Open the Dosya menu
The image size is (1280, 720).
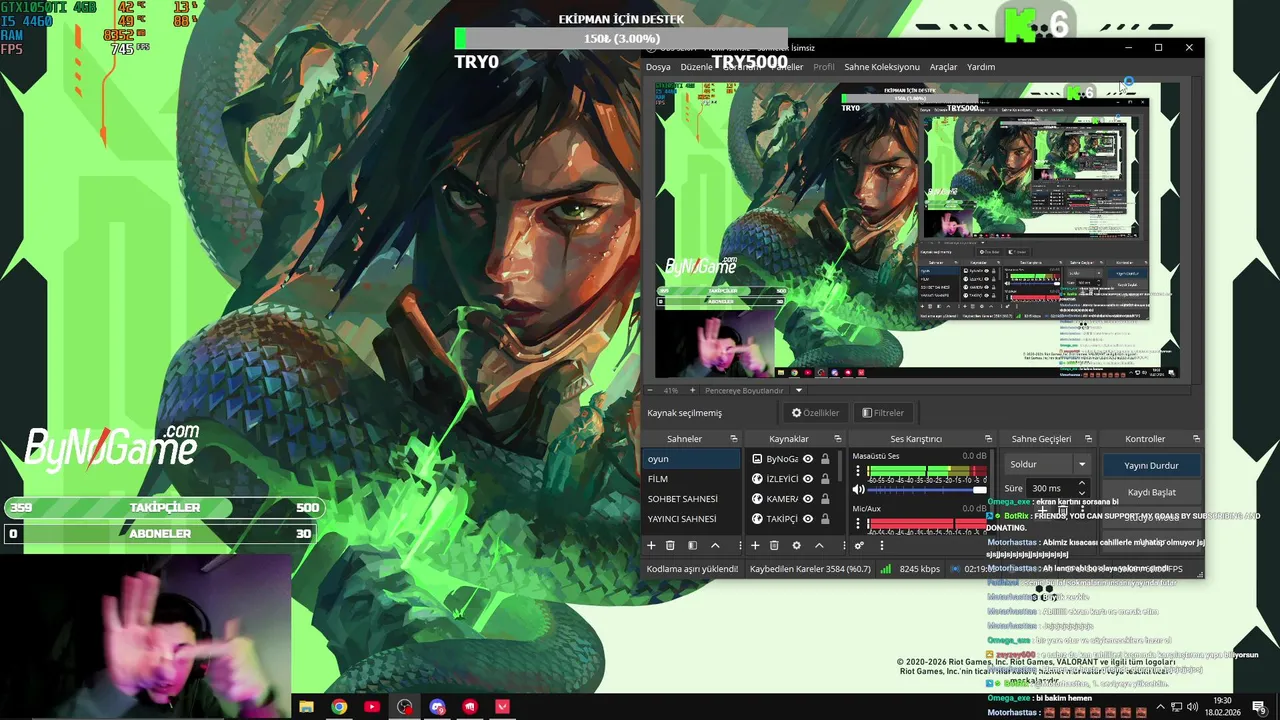click(658, 67)
